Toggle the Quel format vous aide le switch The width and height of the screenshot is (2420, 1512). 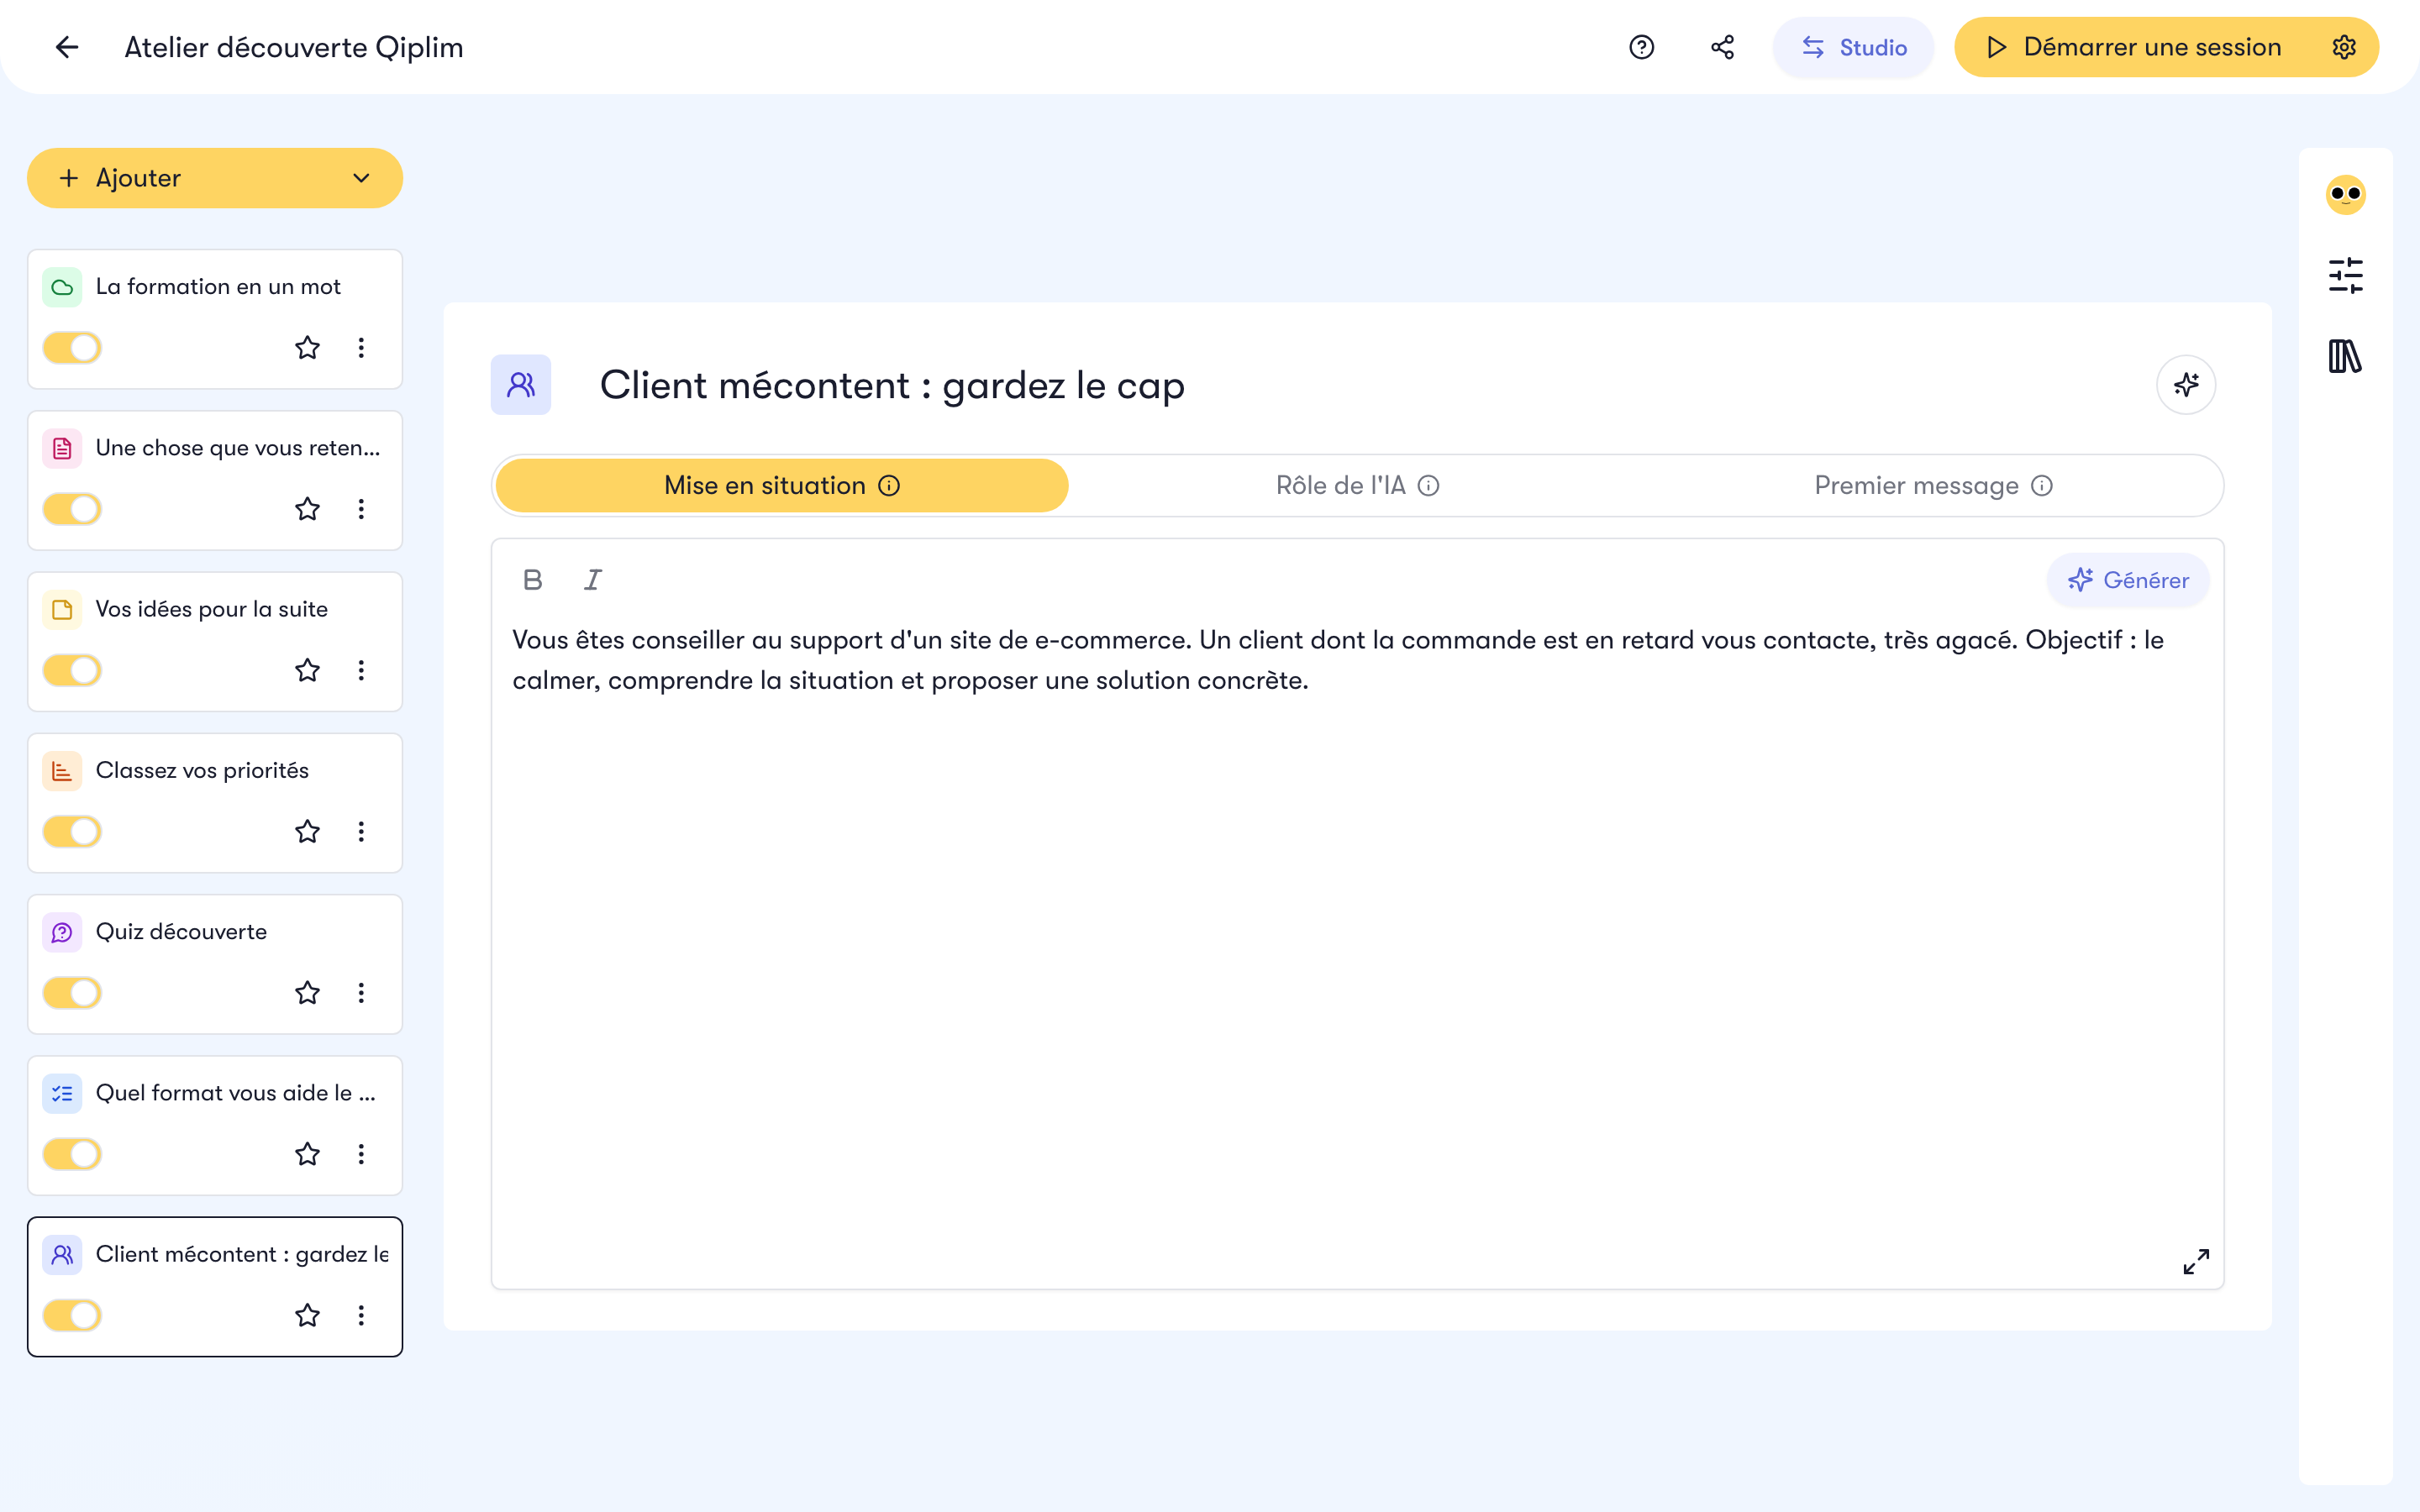point(72,1154)
